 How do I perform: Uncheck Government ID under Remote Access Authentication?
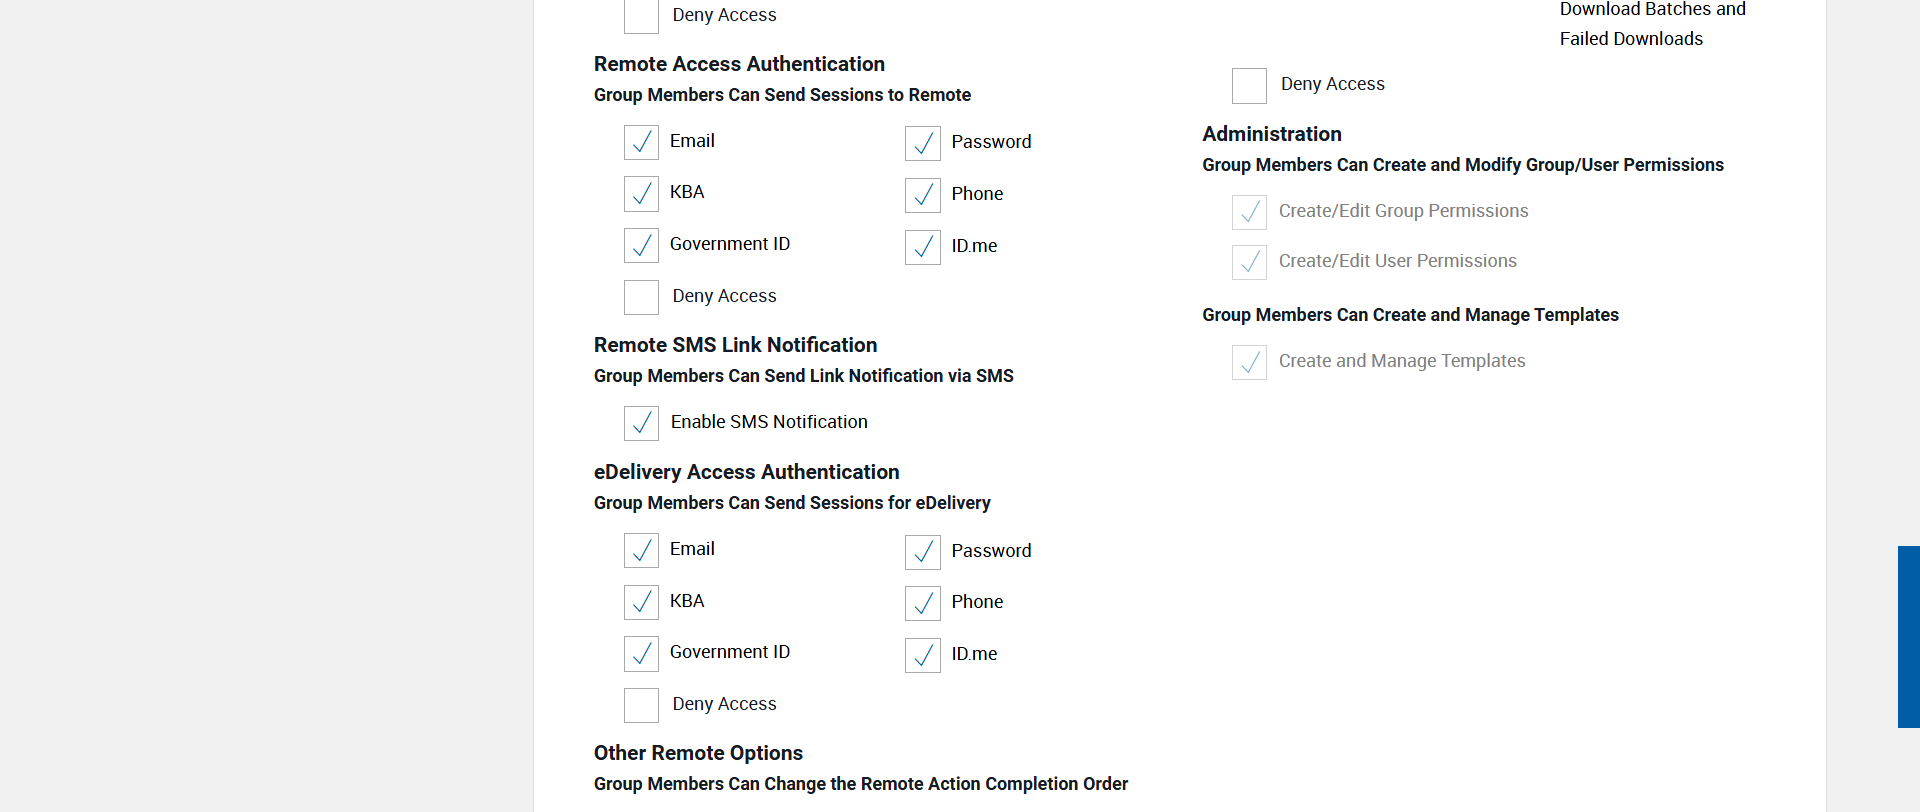tap(641, 245)
